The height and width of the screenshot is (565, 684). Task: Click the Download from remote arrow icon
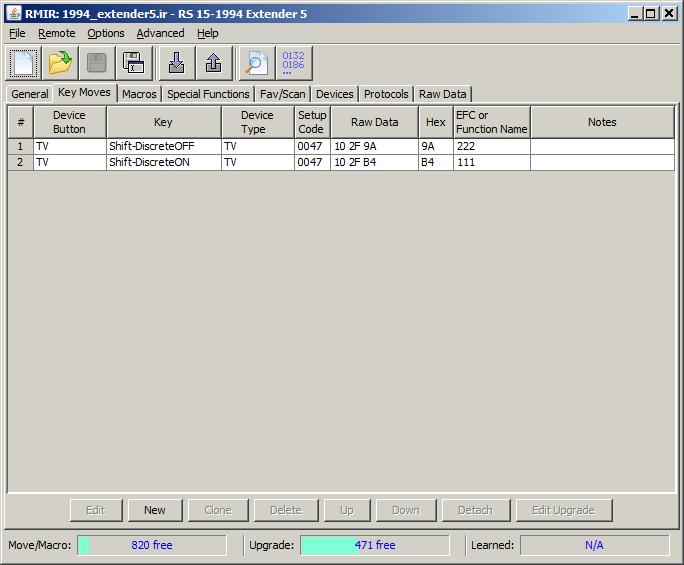pyautogui.click(x=176, y=63)
